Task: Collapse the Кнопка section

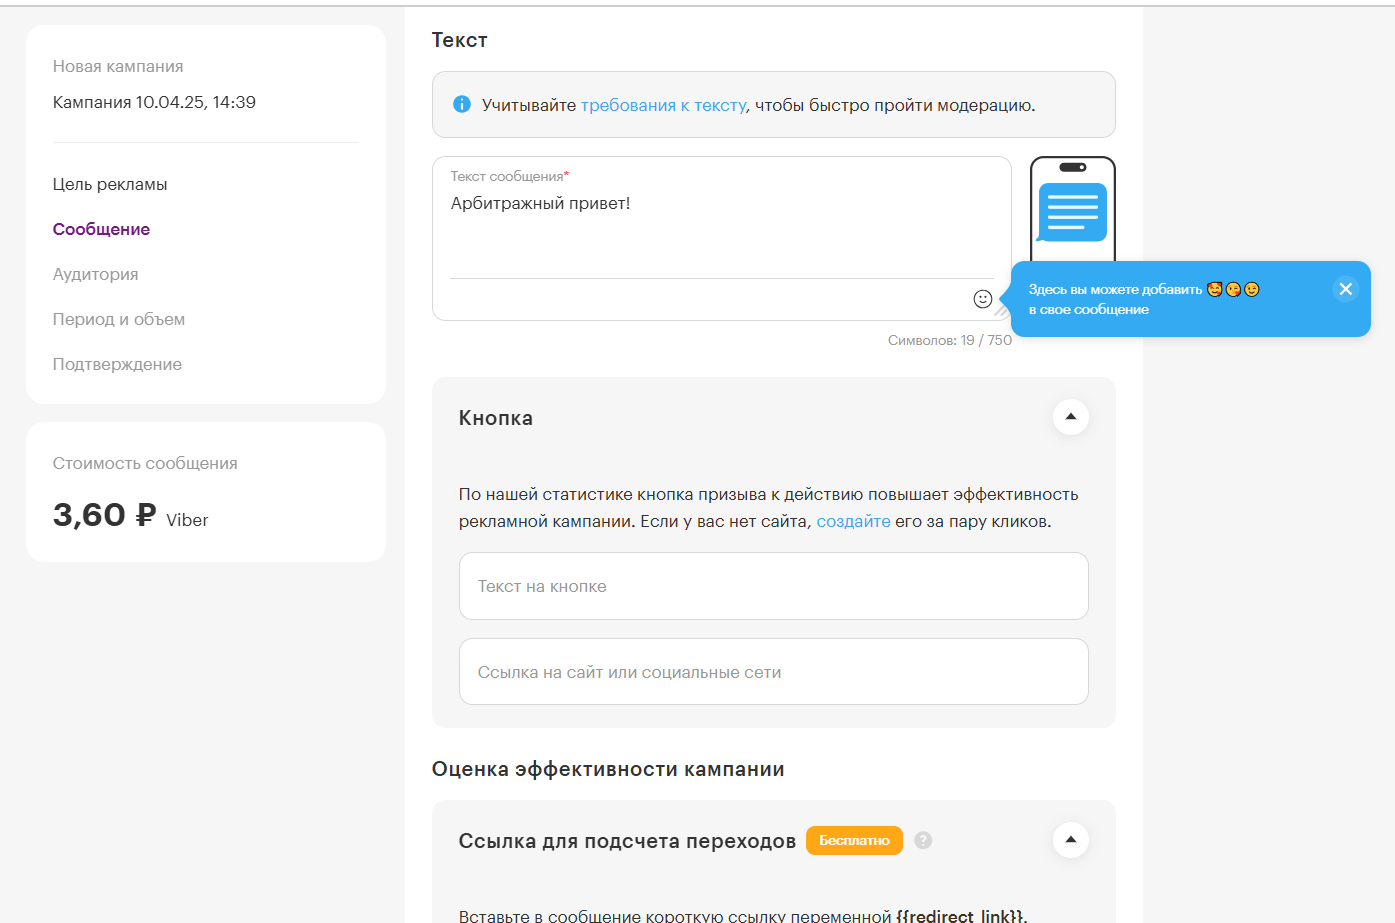Action: 1071,417
